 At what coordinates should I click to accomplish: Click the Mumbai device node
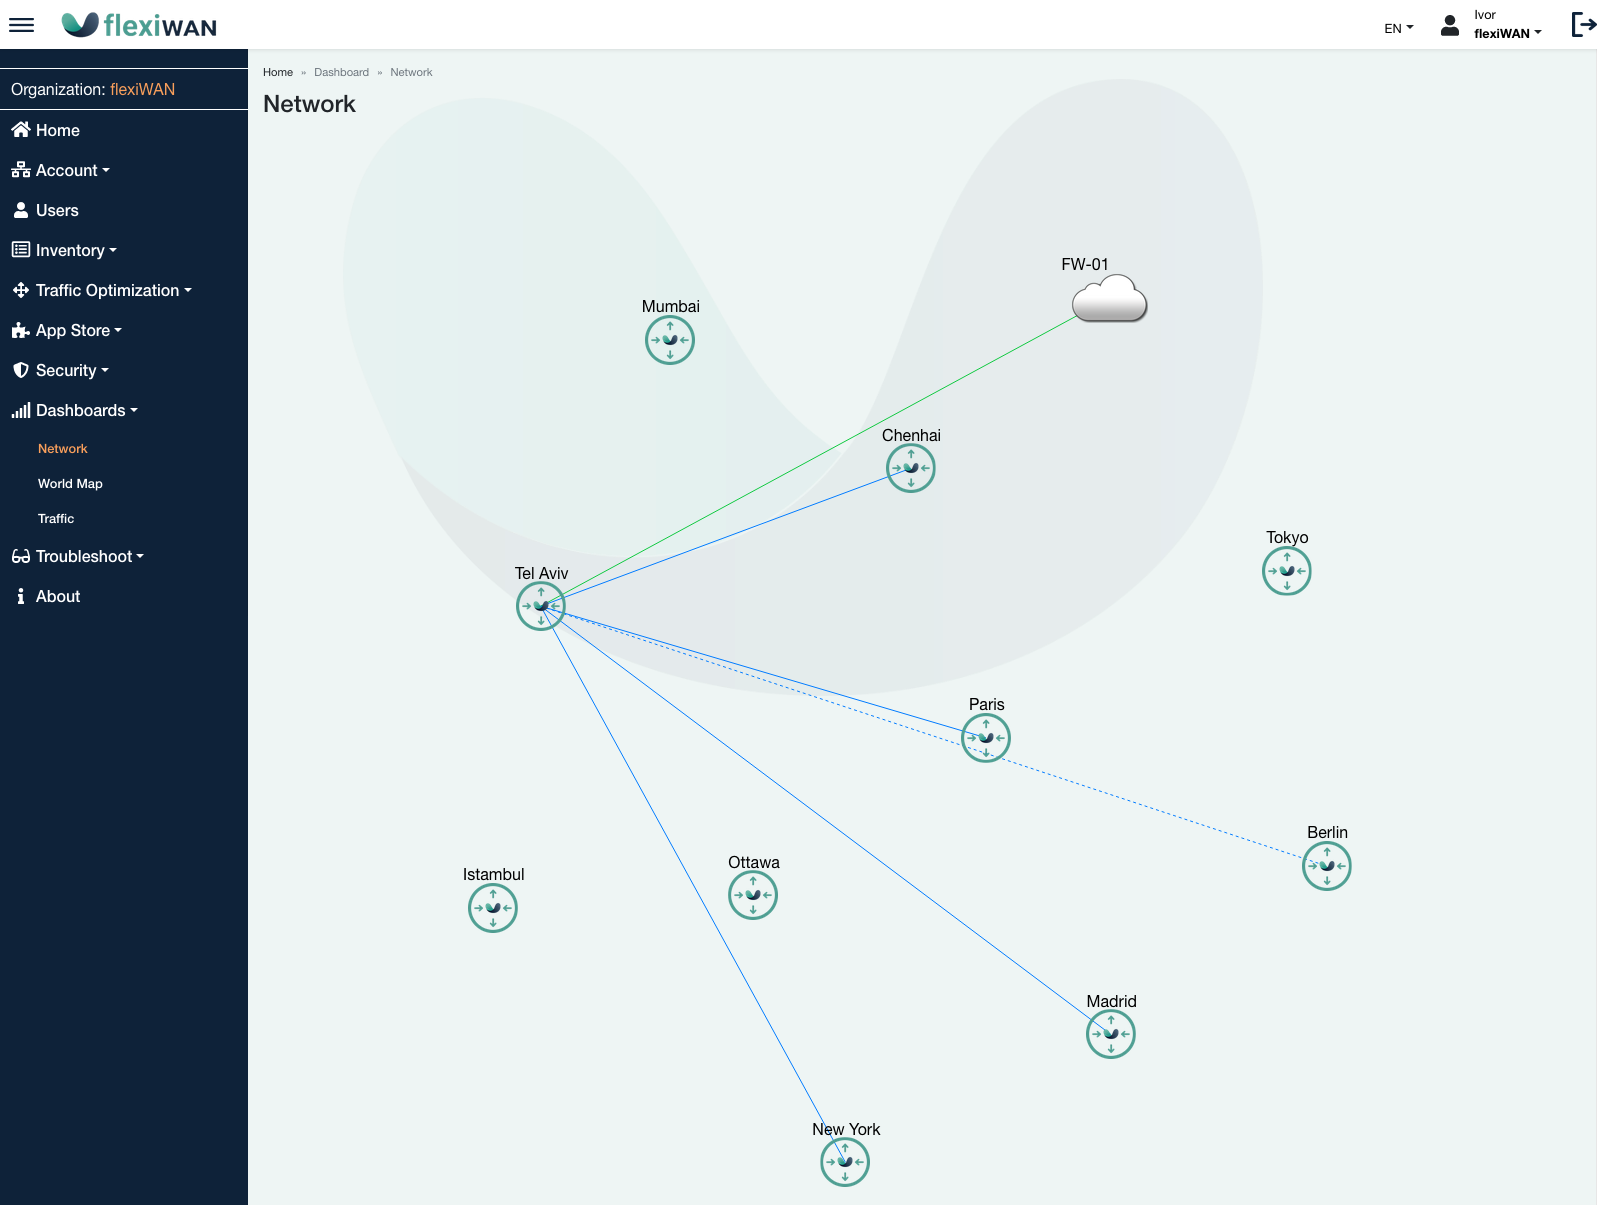click(670, 340)
